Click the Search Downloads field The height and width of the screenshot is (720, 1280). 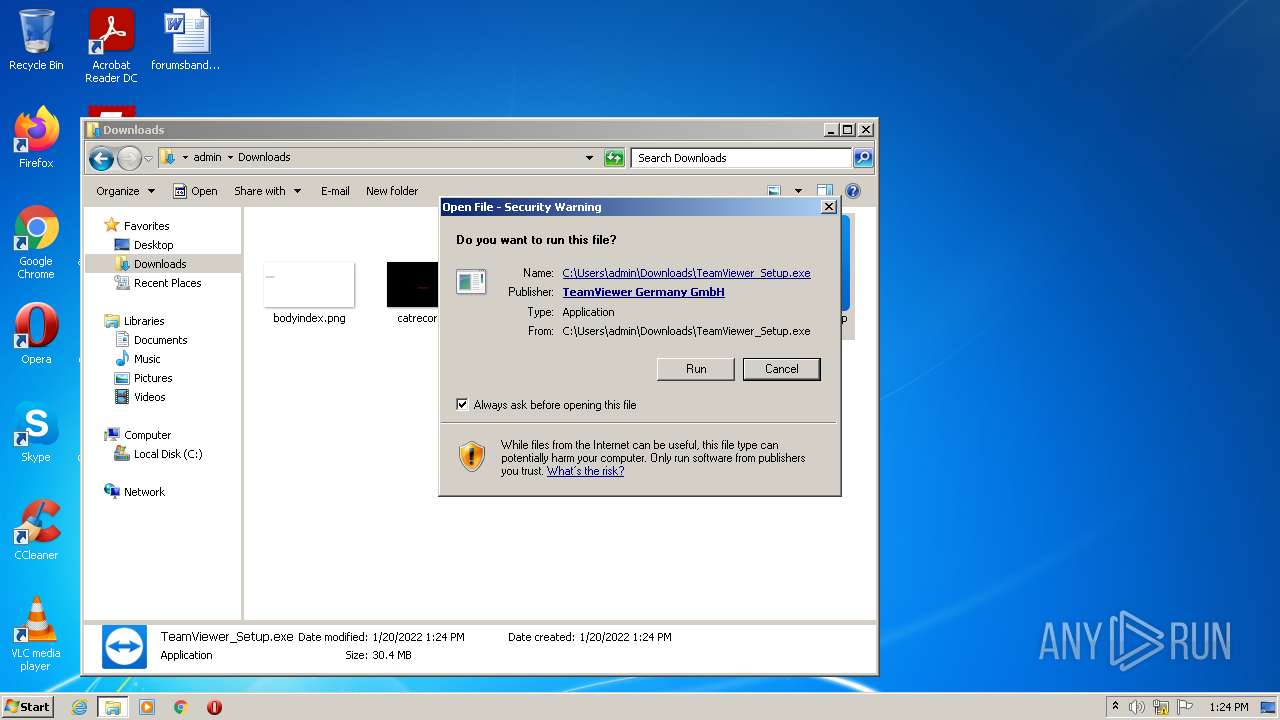point(741,158)
